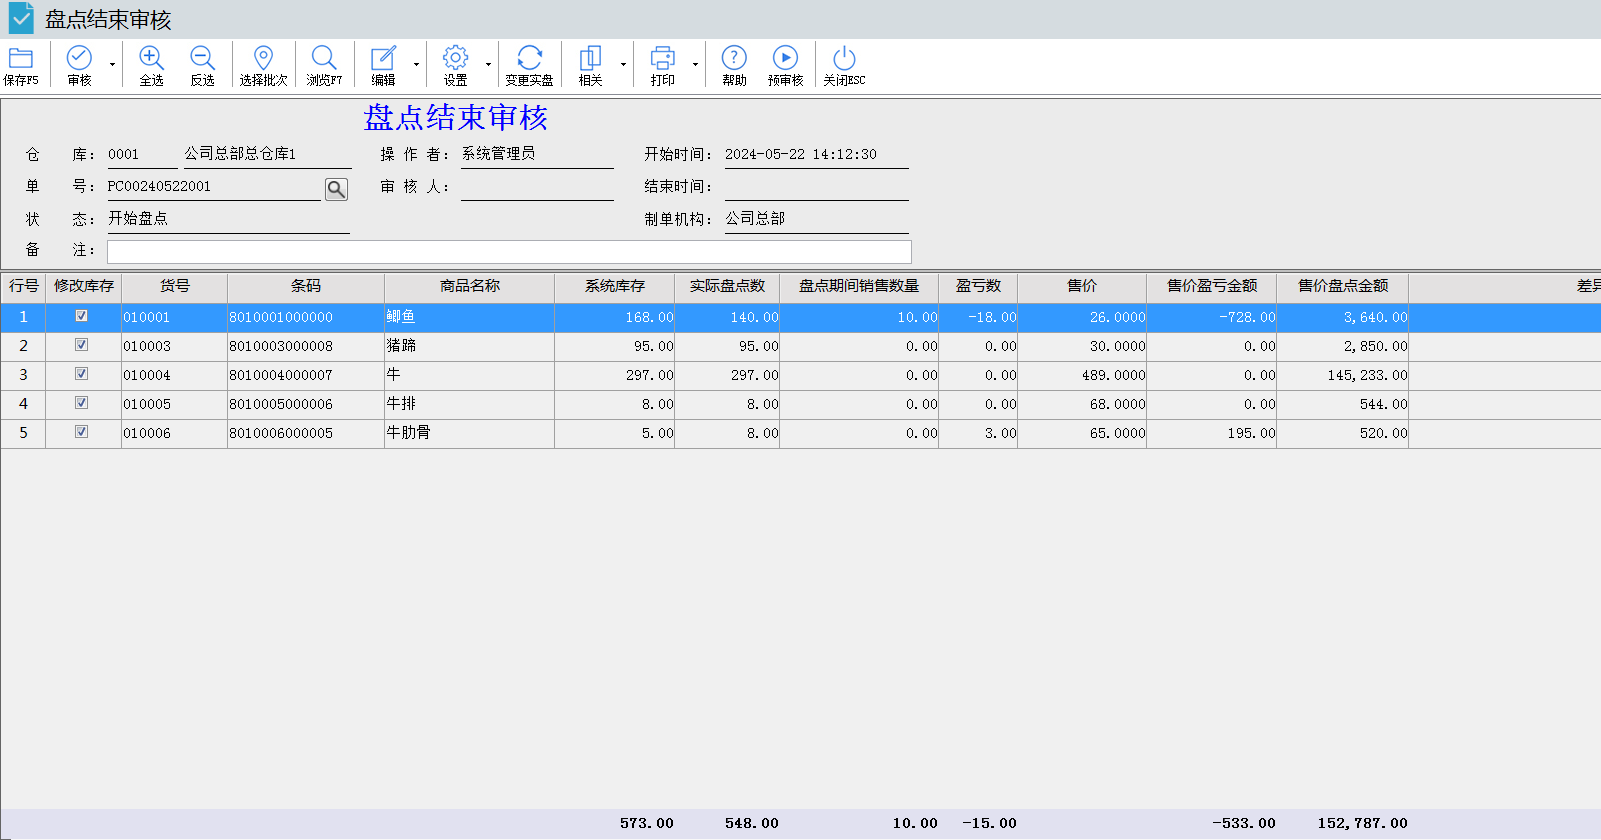Expand dropdown arrow next to 打印
This screenshot has height=840, width=1601.
pyautogui.click(x=695, y=65)
